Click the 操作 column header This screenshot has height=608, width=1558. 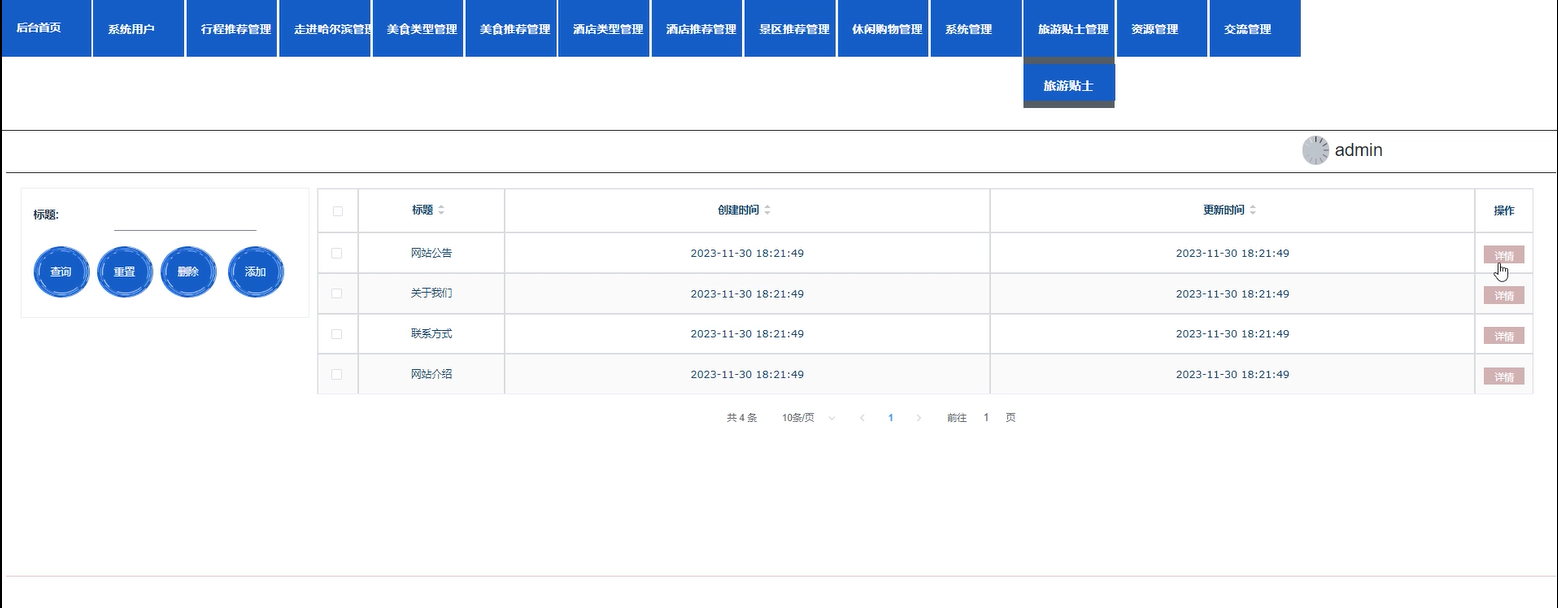pos(1504,211)
